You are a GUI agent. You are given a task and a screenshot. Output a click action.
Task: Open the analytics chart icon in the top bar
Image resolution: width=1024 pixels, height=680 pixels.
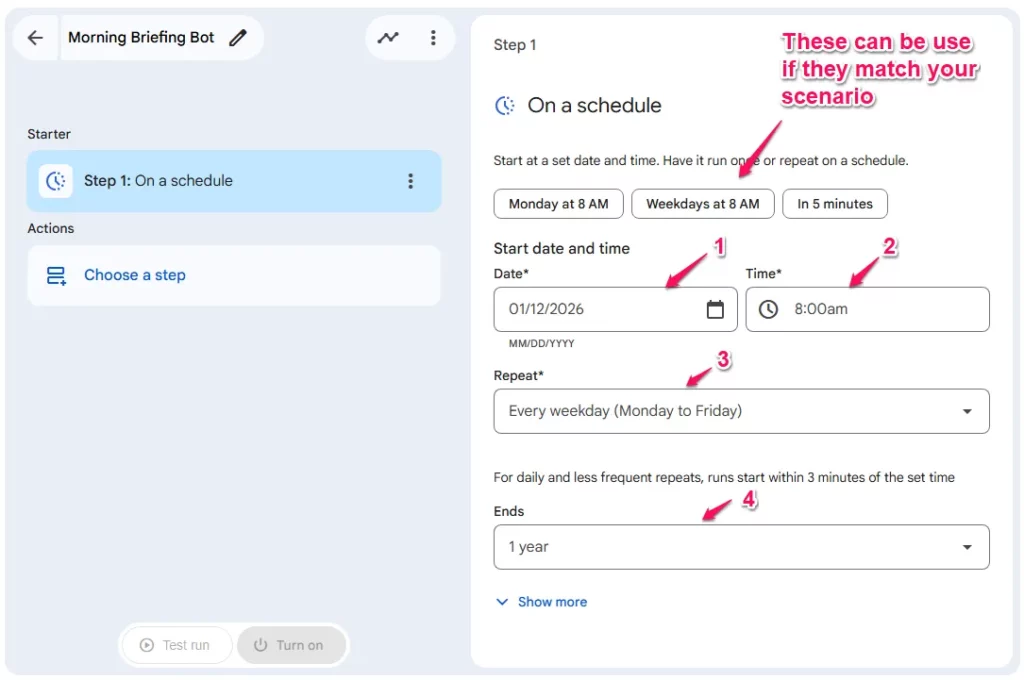pos(388,36)
